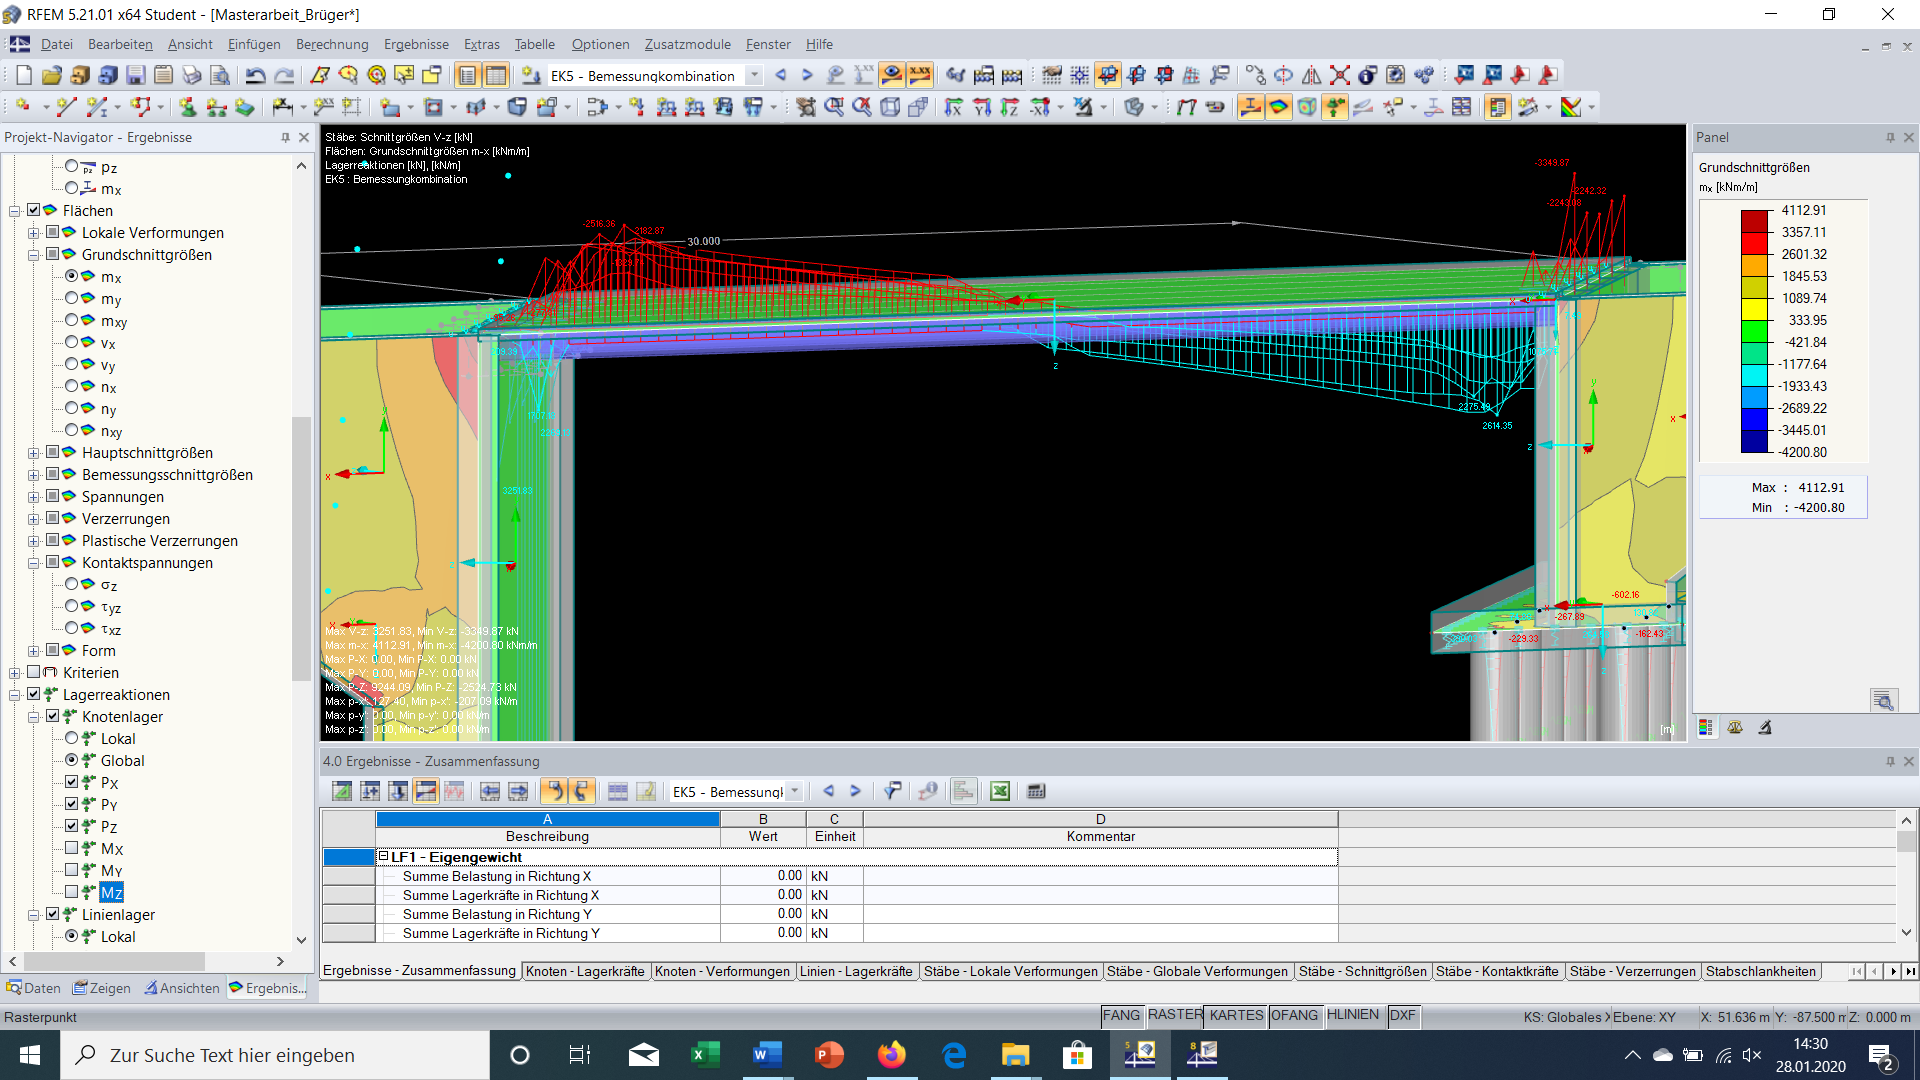This screenshot has width=1920, height=1080.
Task: Collapse the LF1 - Eigengewicht row group
Action: 383,857
